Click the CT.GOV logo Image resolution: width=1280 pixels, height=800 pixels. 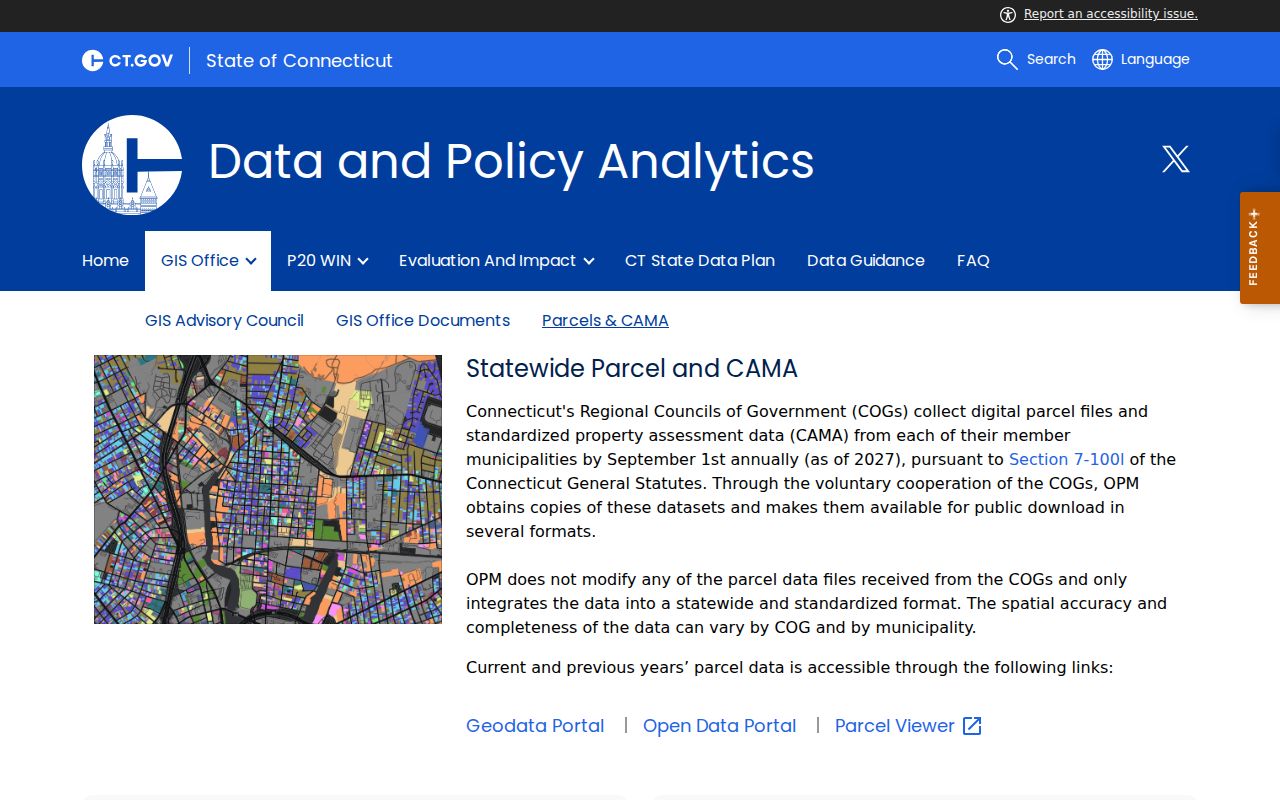(127, 60)
